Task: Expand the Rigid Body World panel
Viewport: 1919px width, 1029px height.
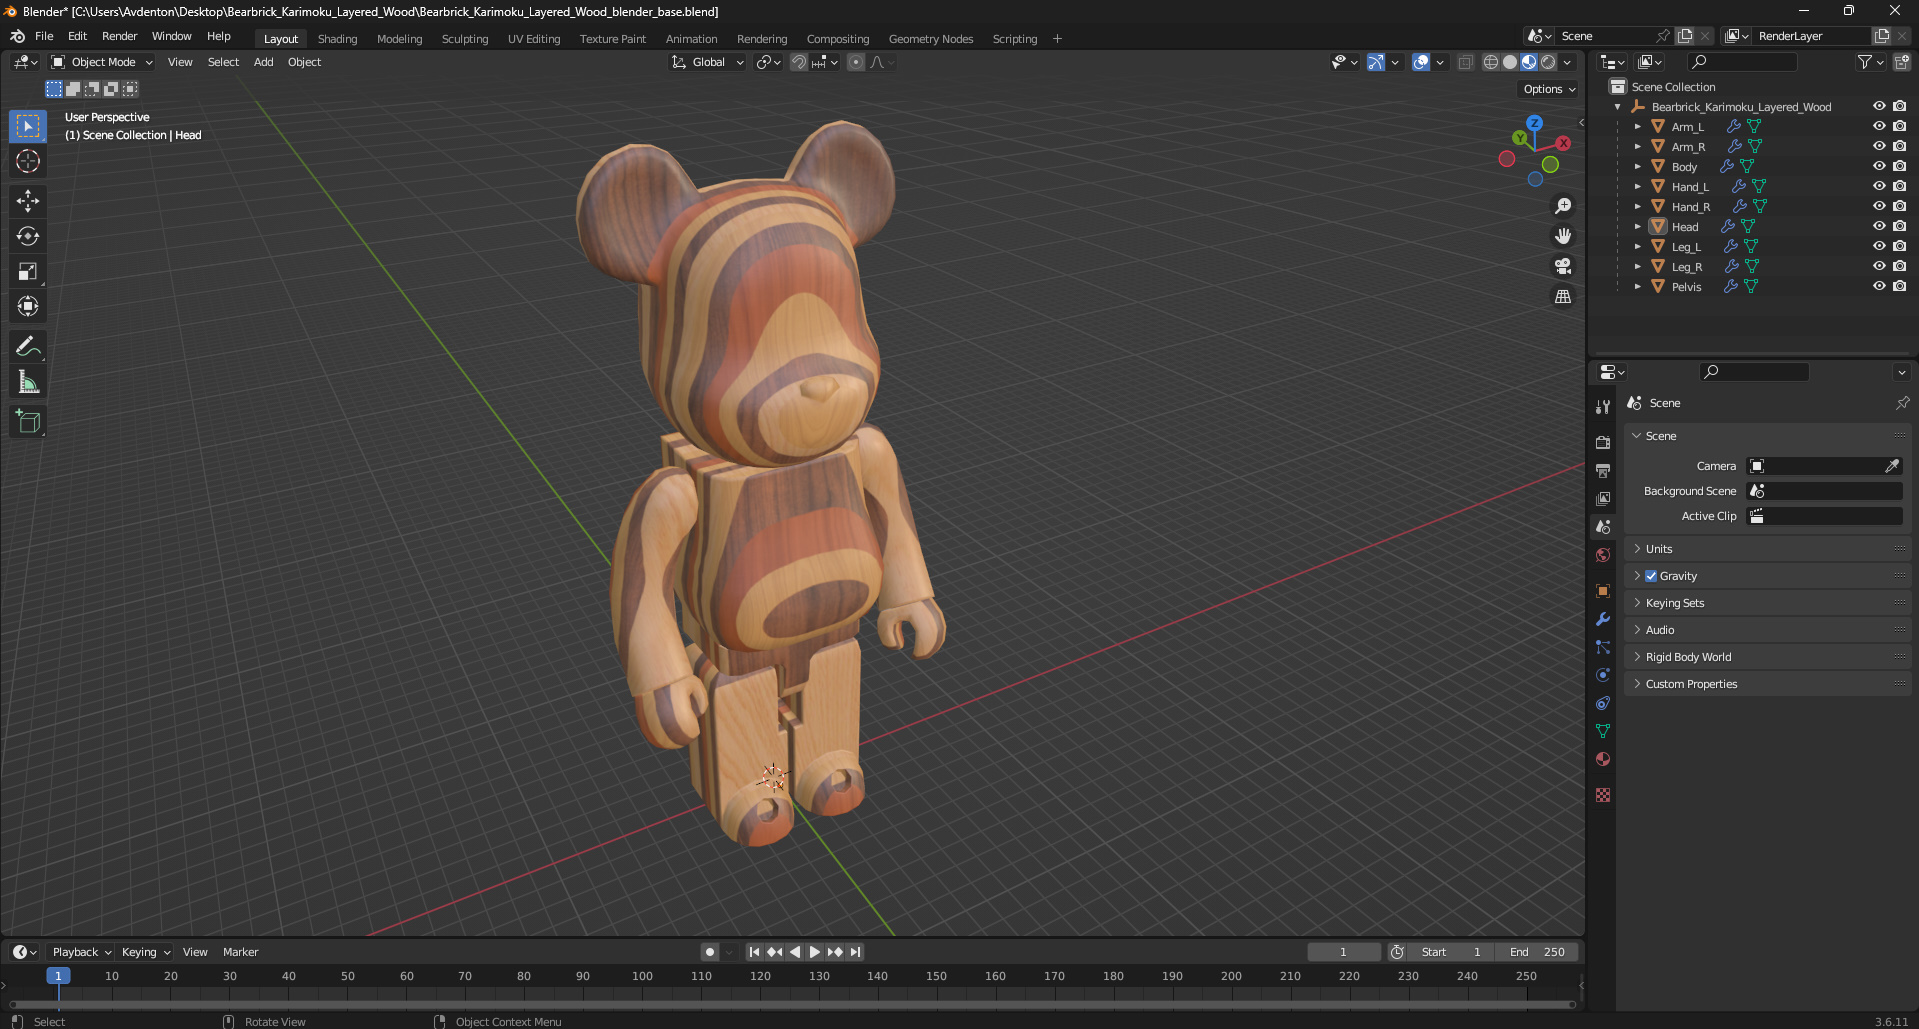Action: [x=1767, y=657]
